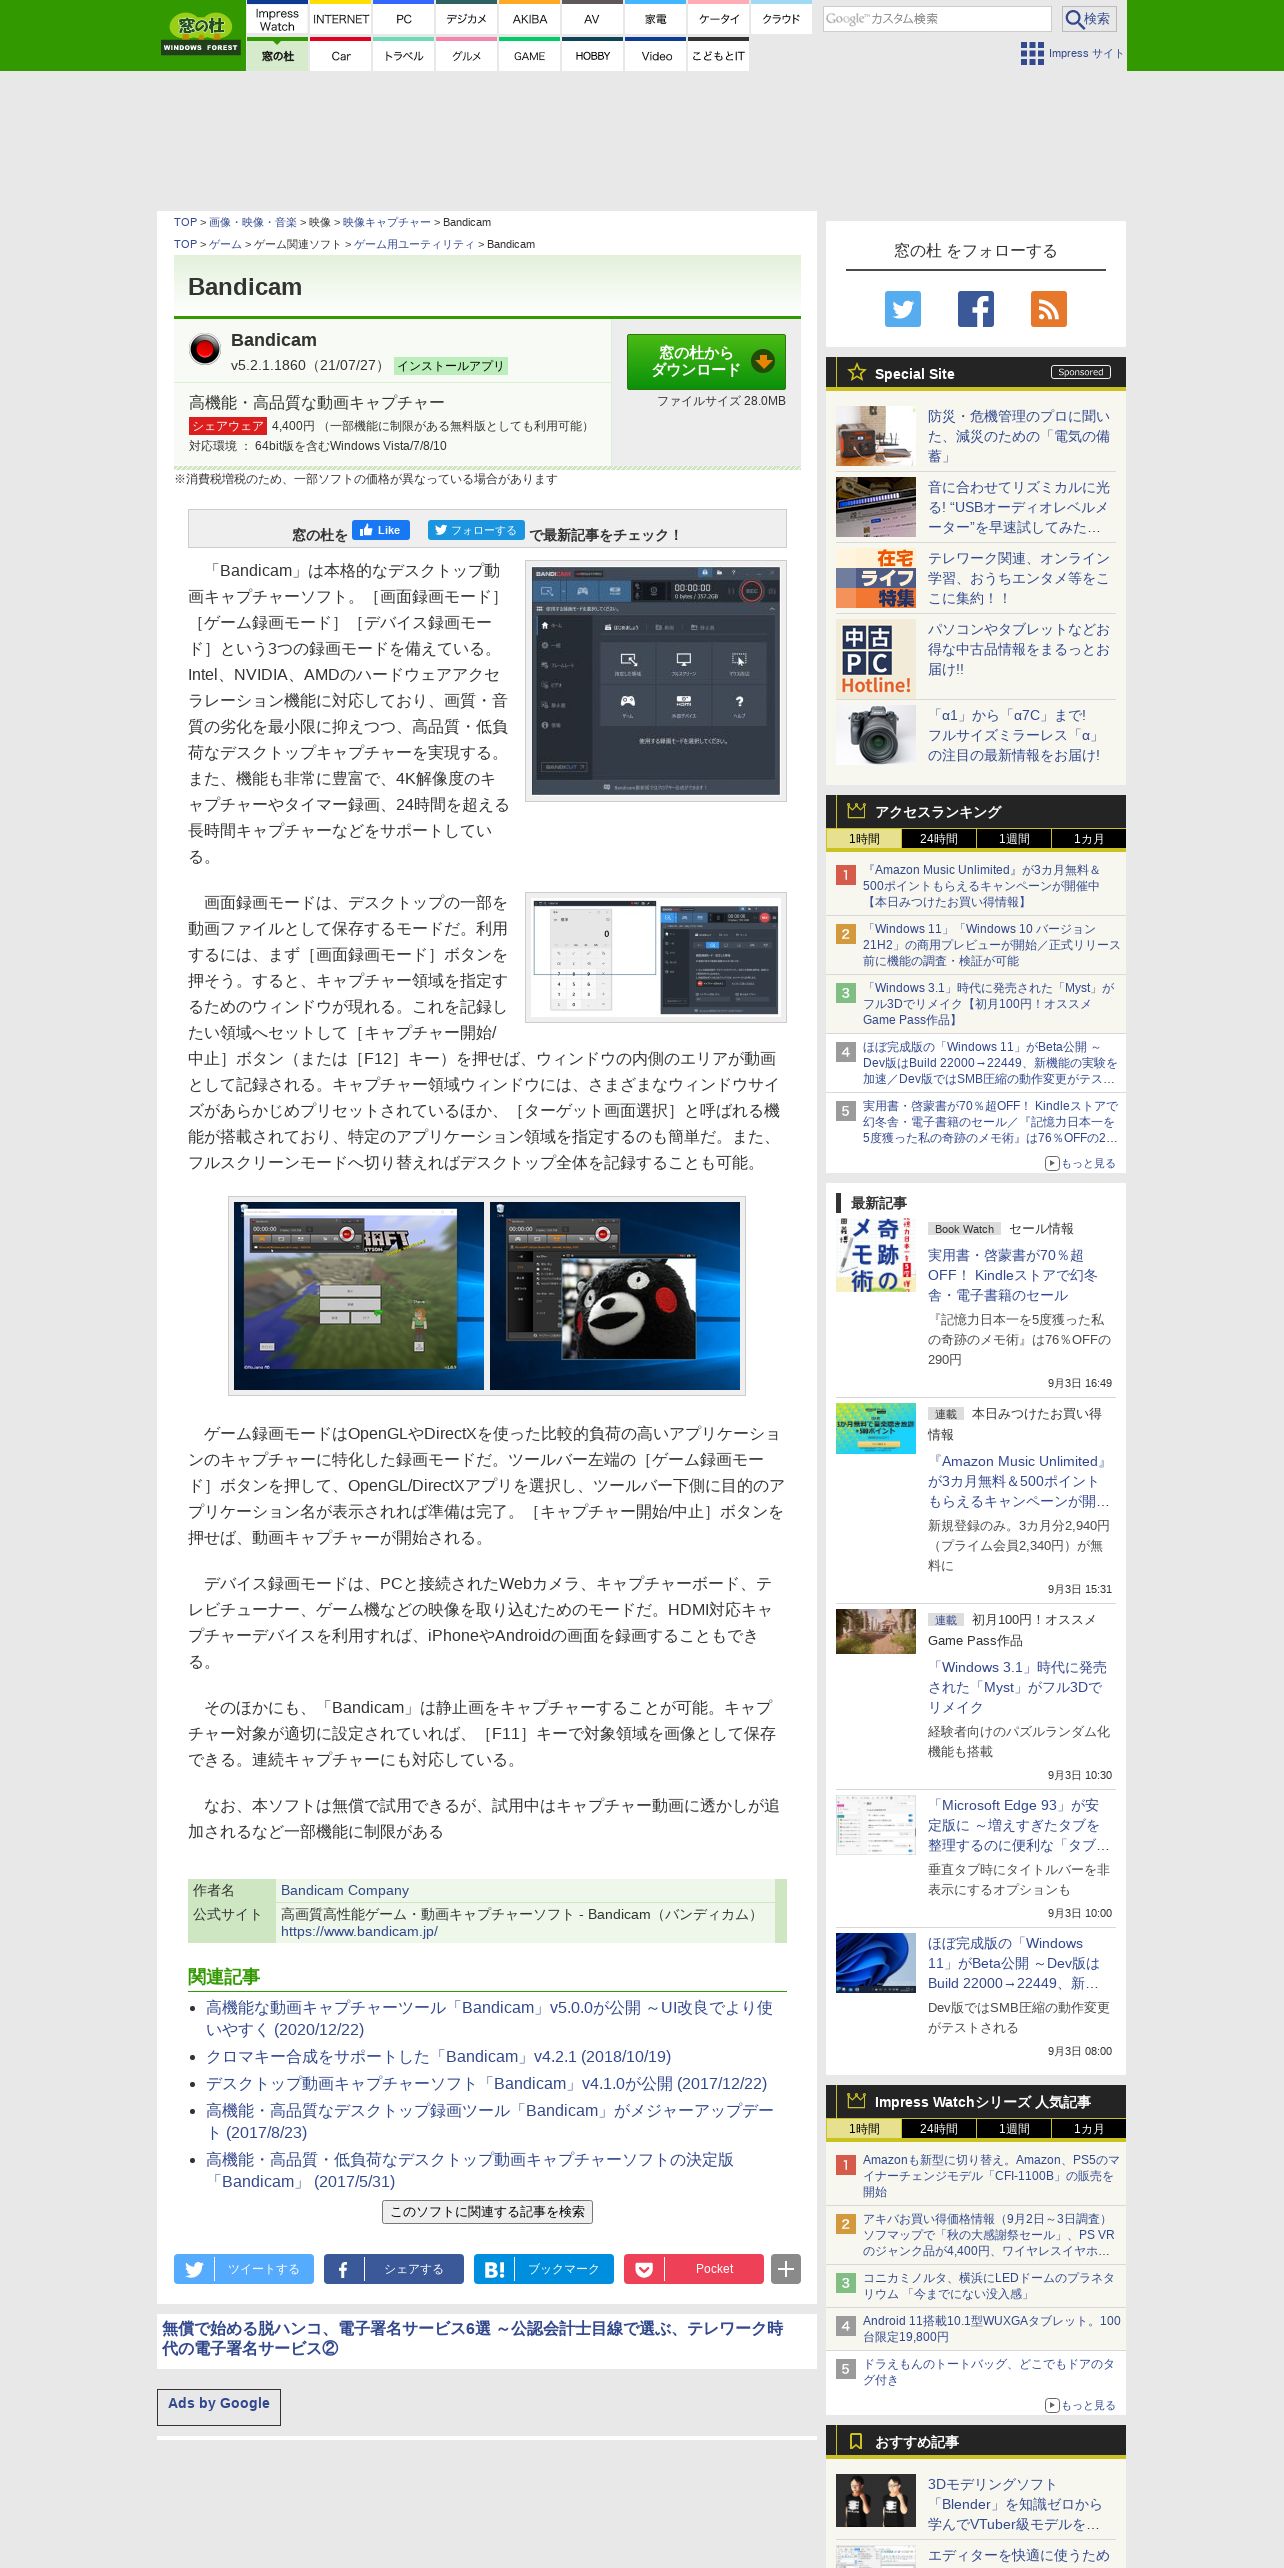
Task: Open the Impress Watch nav tab
Action: [x=277, y=19]
